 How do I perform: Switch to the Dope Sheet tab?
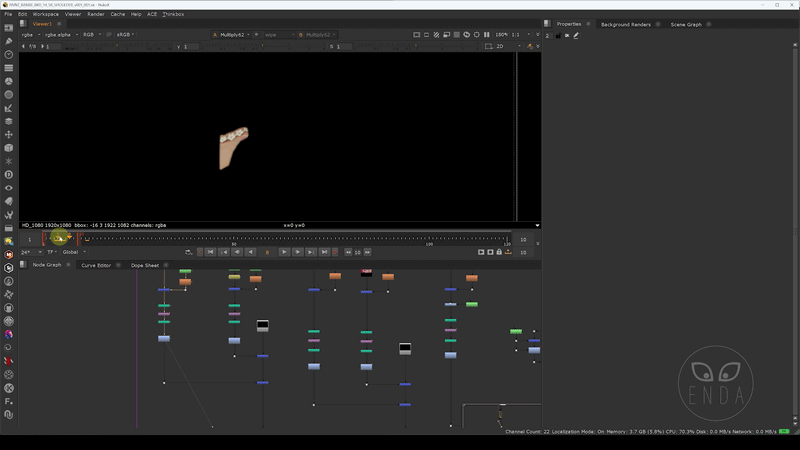(x=145, y=265)
